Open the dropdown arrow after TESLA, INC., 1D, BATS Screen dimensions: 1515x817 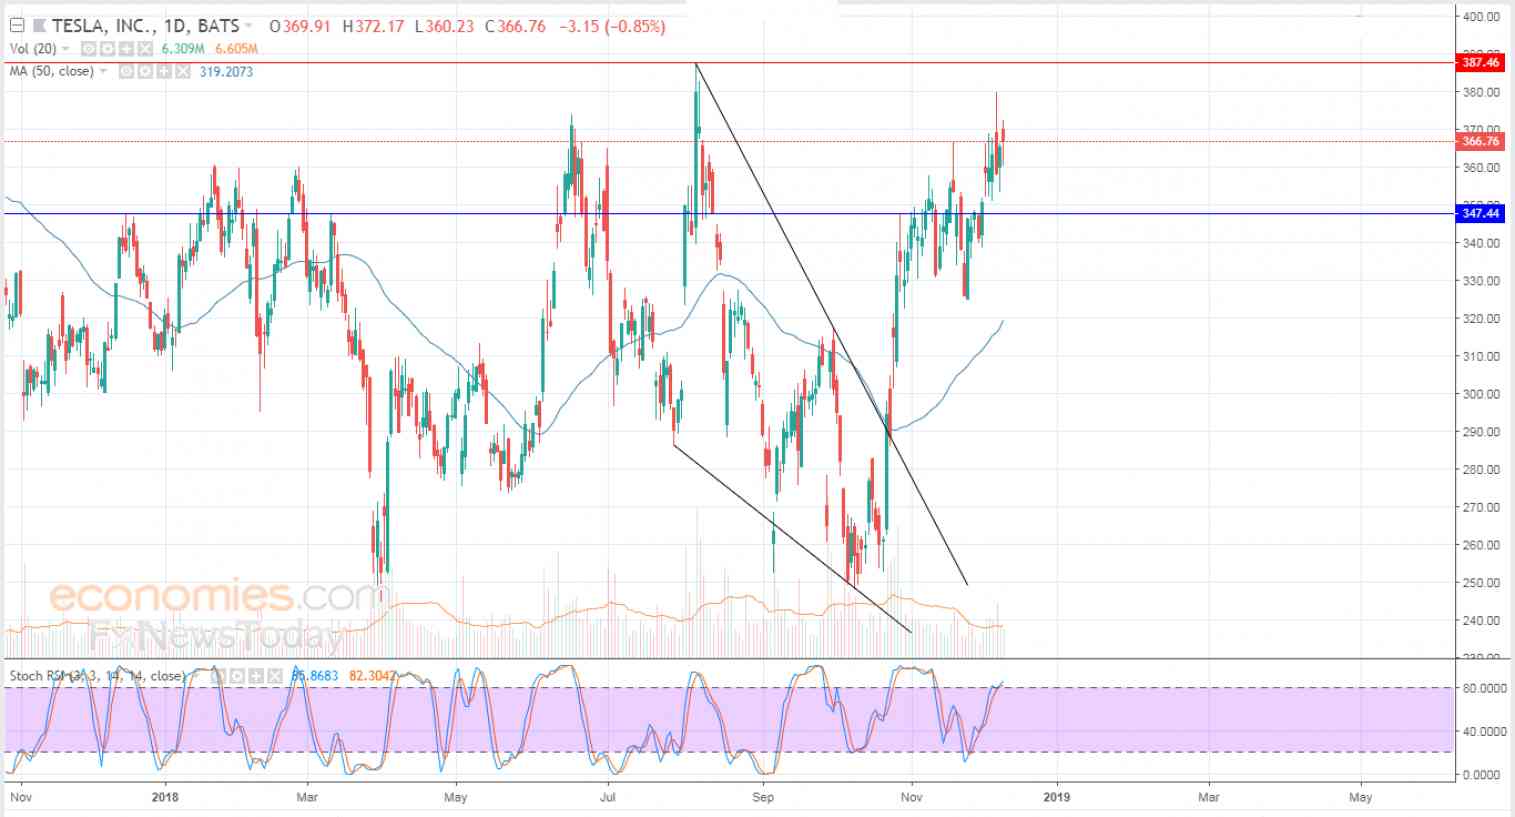248,27
